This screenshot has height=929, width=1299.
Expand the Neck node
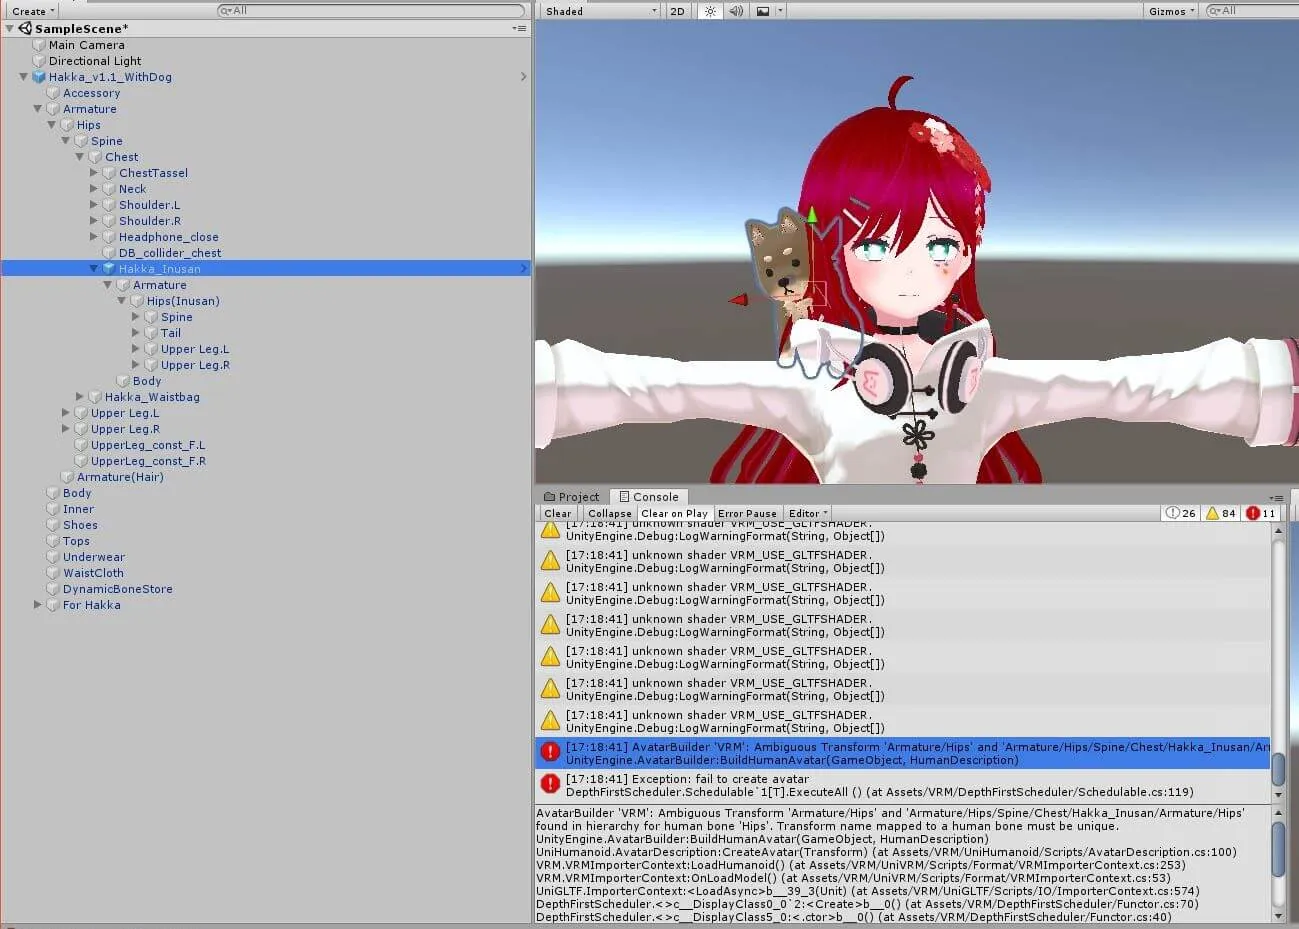94,189
